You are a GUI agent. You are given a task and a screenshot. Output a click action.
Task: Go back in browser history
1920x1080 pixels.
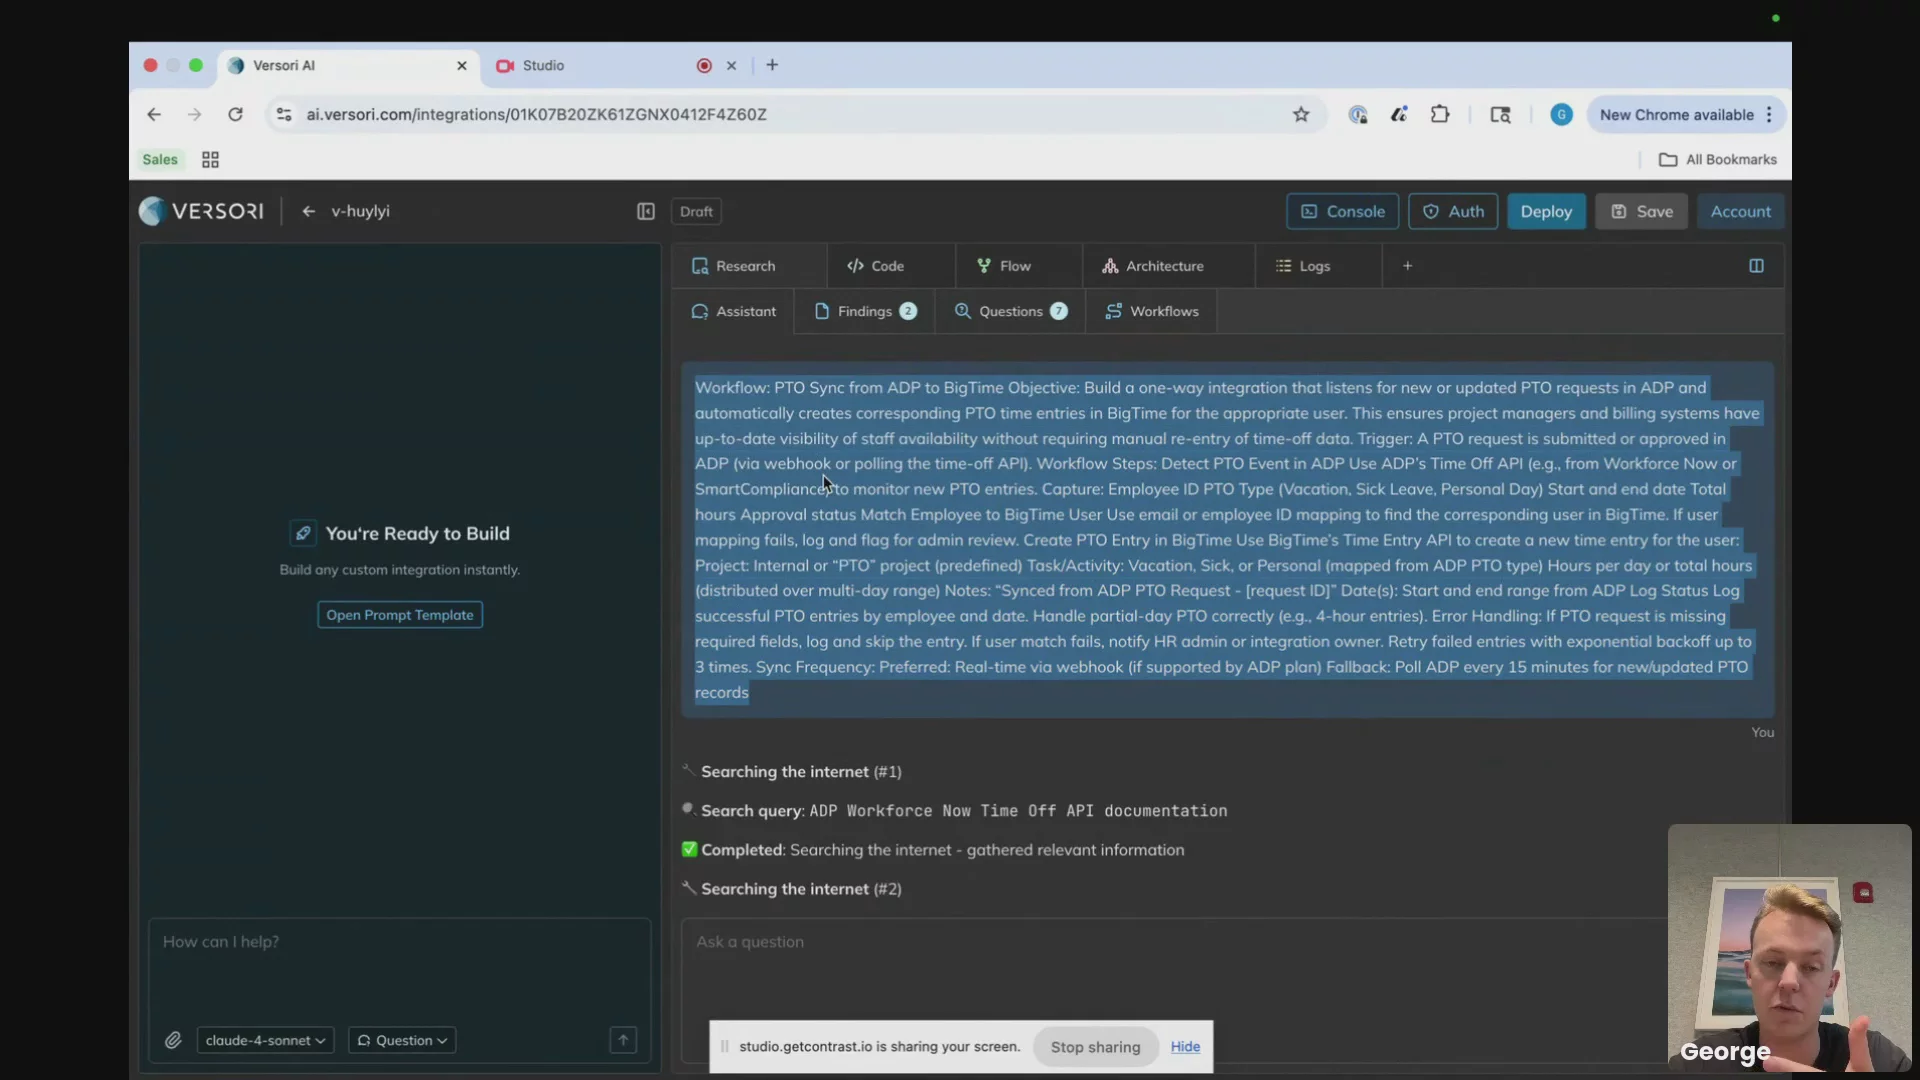coord(154,115)
